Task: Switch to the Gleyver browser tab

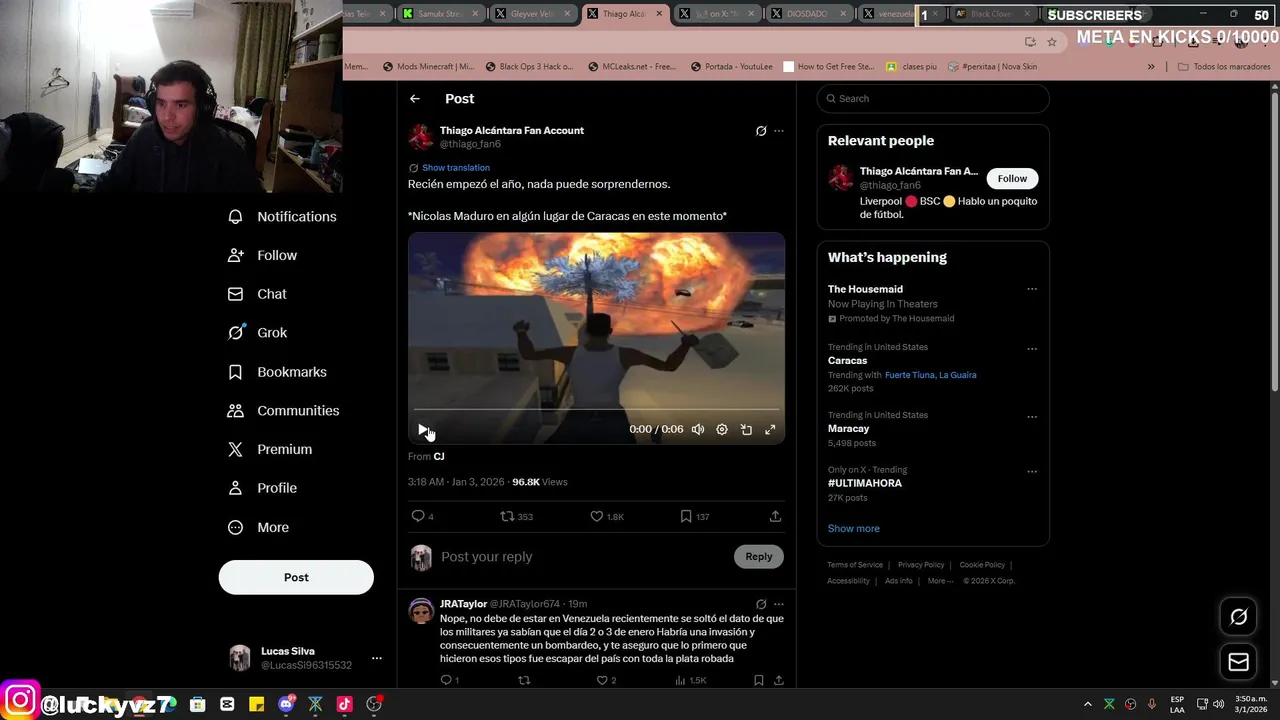Action: click(532, 14)
